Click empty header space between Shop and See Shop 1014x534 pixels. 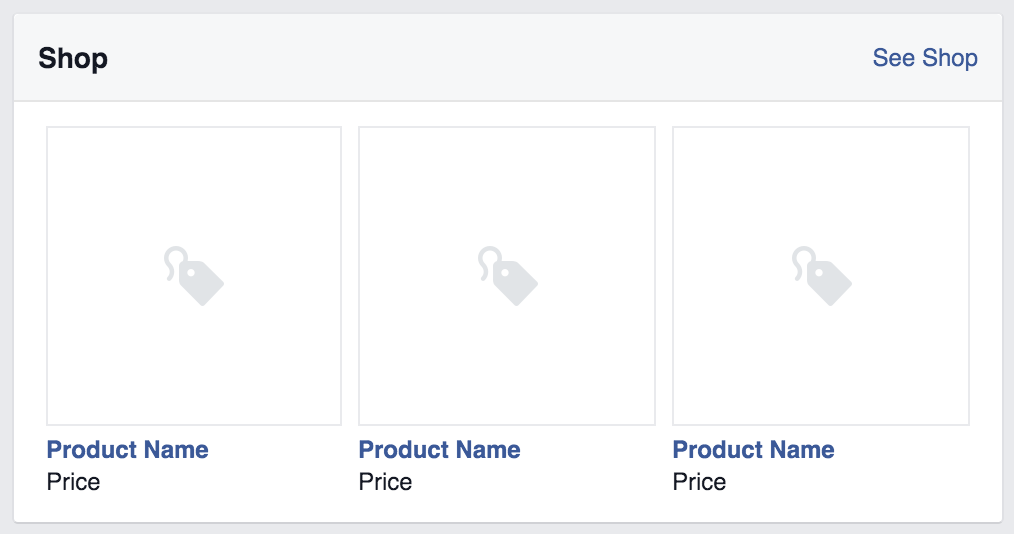pyautogui.click(x=480, y=58)
